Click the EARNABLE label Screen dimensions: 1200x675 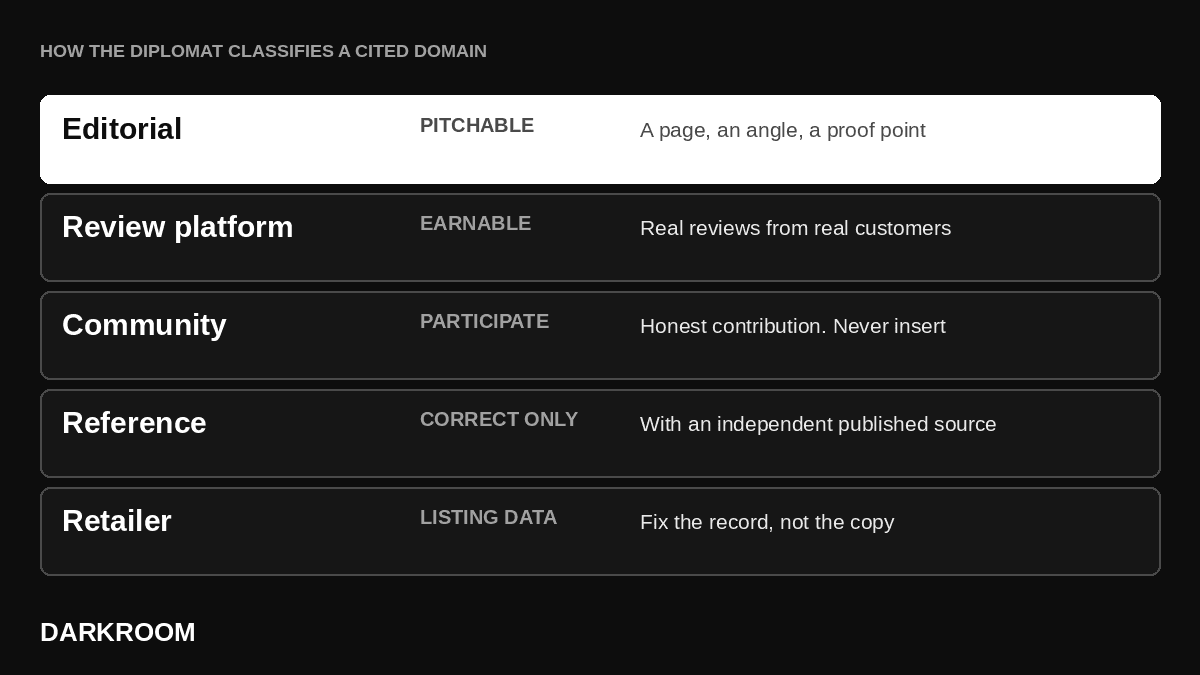tap(476, 223)
